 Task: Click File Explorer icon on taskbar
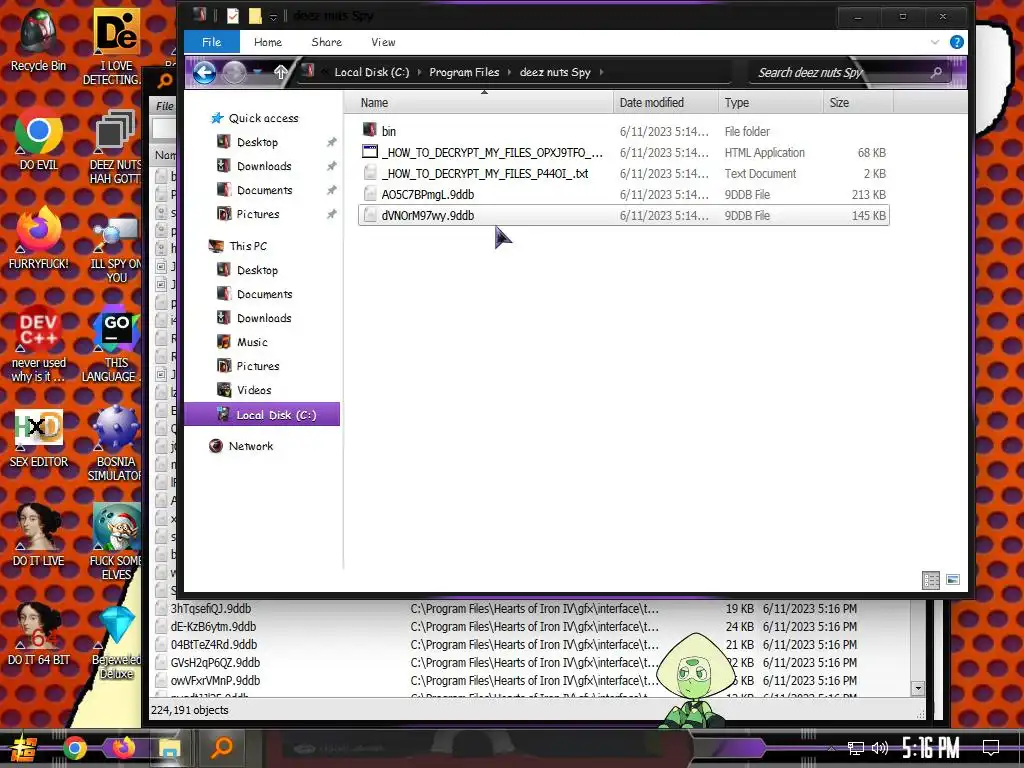[x=170, y=748]
